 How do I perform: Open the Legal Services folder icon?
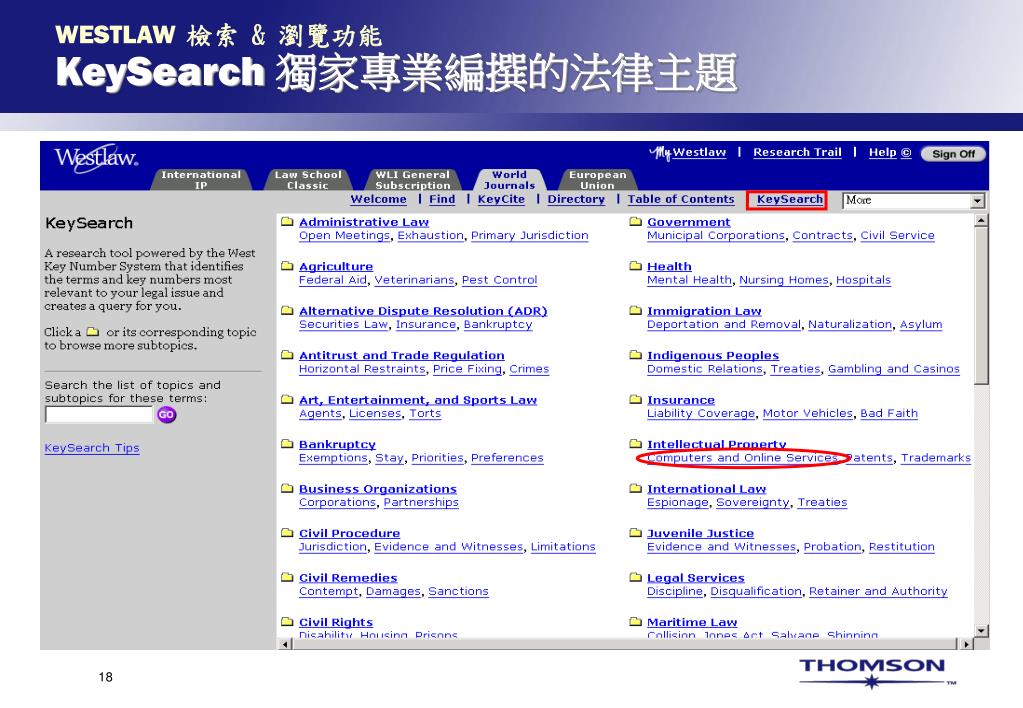(635, 577)
